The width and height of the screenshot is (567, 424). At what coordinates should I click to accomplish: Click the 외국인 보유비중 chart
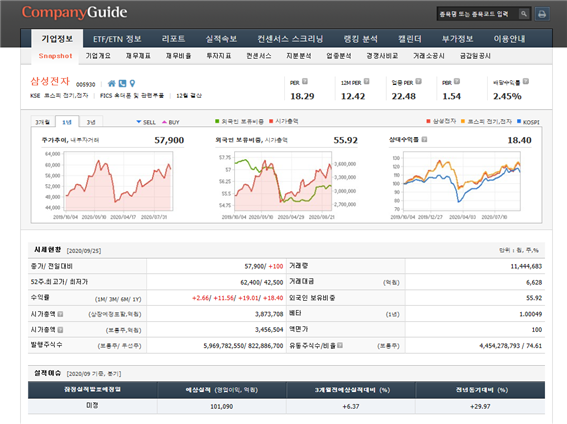point(283,181)
